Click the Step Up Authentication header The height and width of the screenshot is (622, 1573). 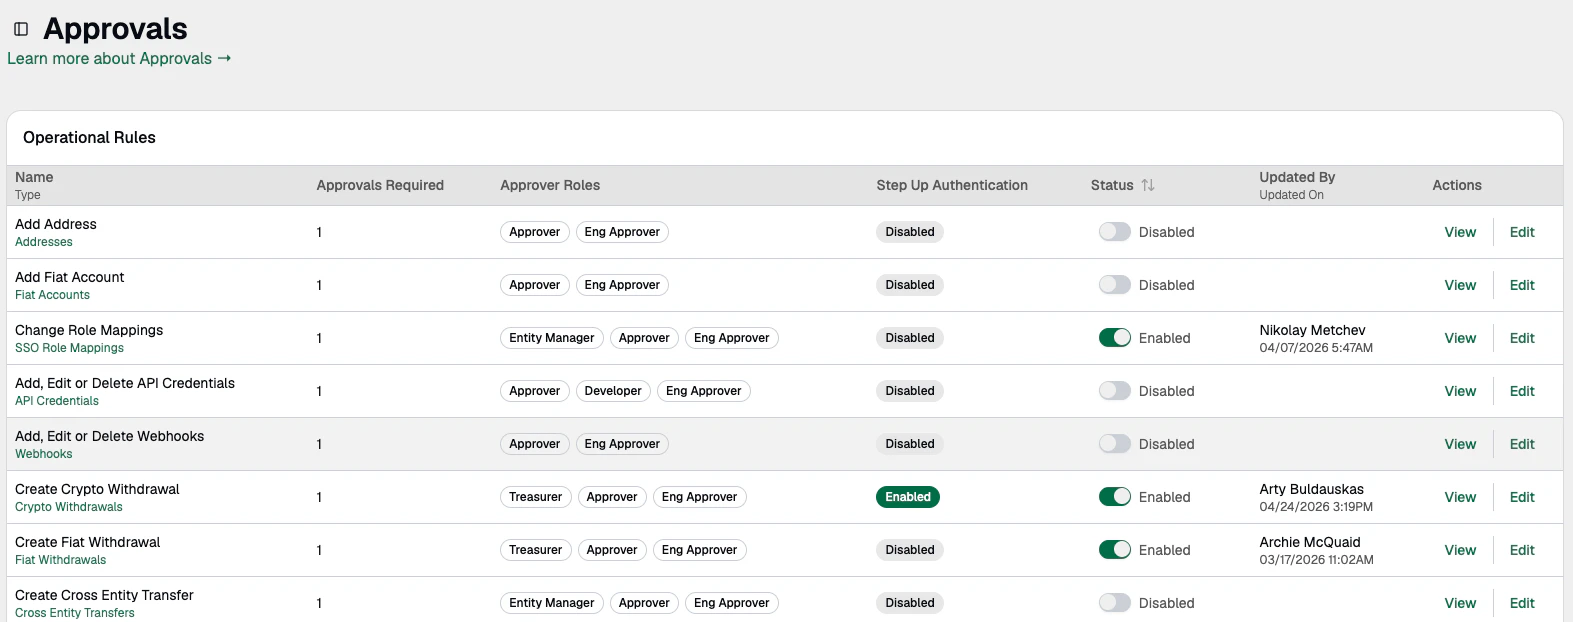[952, 185]
